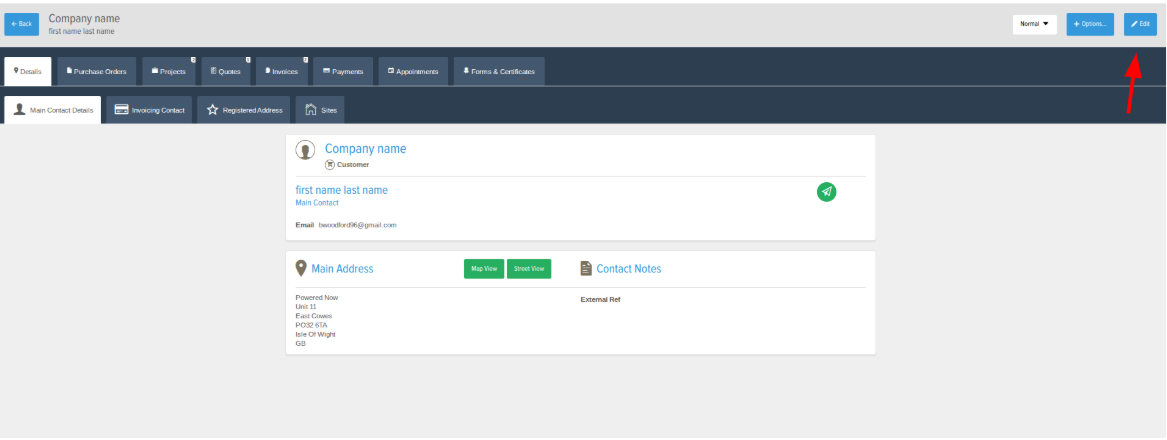Click the Powered Now address line
The height and width of the screenshot is (440, 1167).
click(x=316, y=298)
